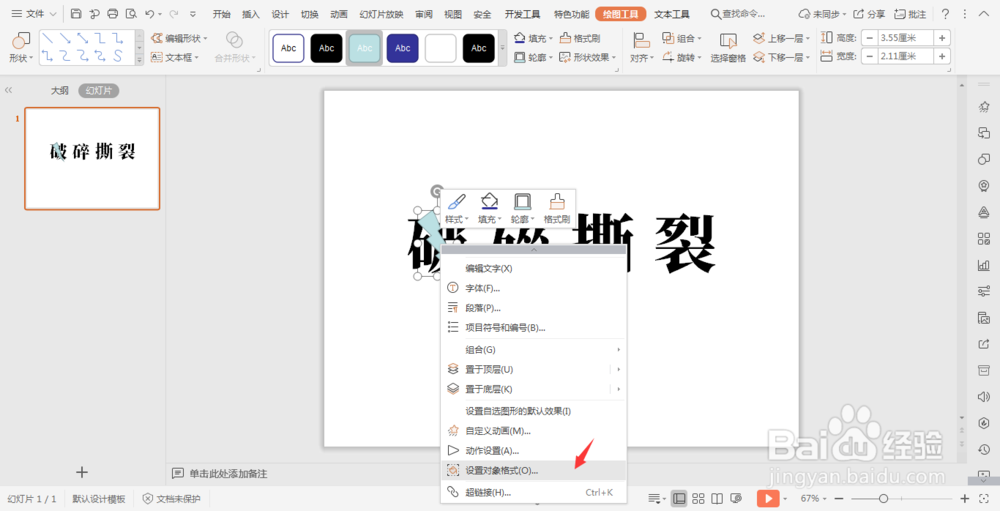Open the 对齐 align dropdown
Viewport: 1000px width, 511px height.
click(641, 48)
